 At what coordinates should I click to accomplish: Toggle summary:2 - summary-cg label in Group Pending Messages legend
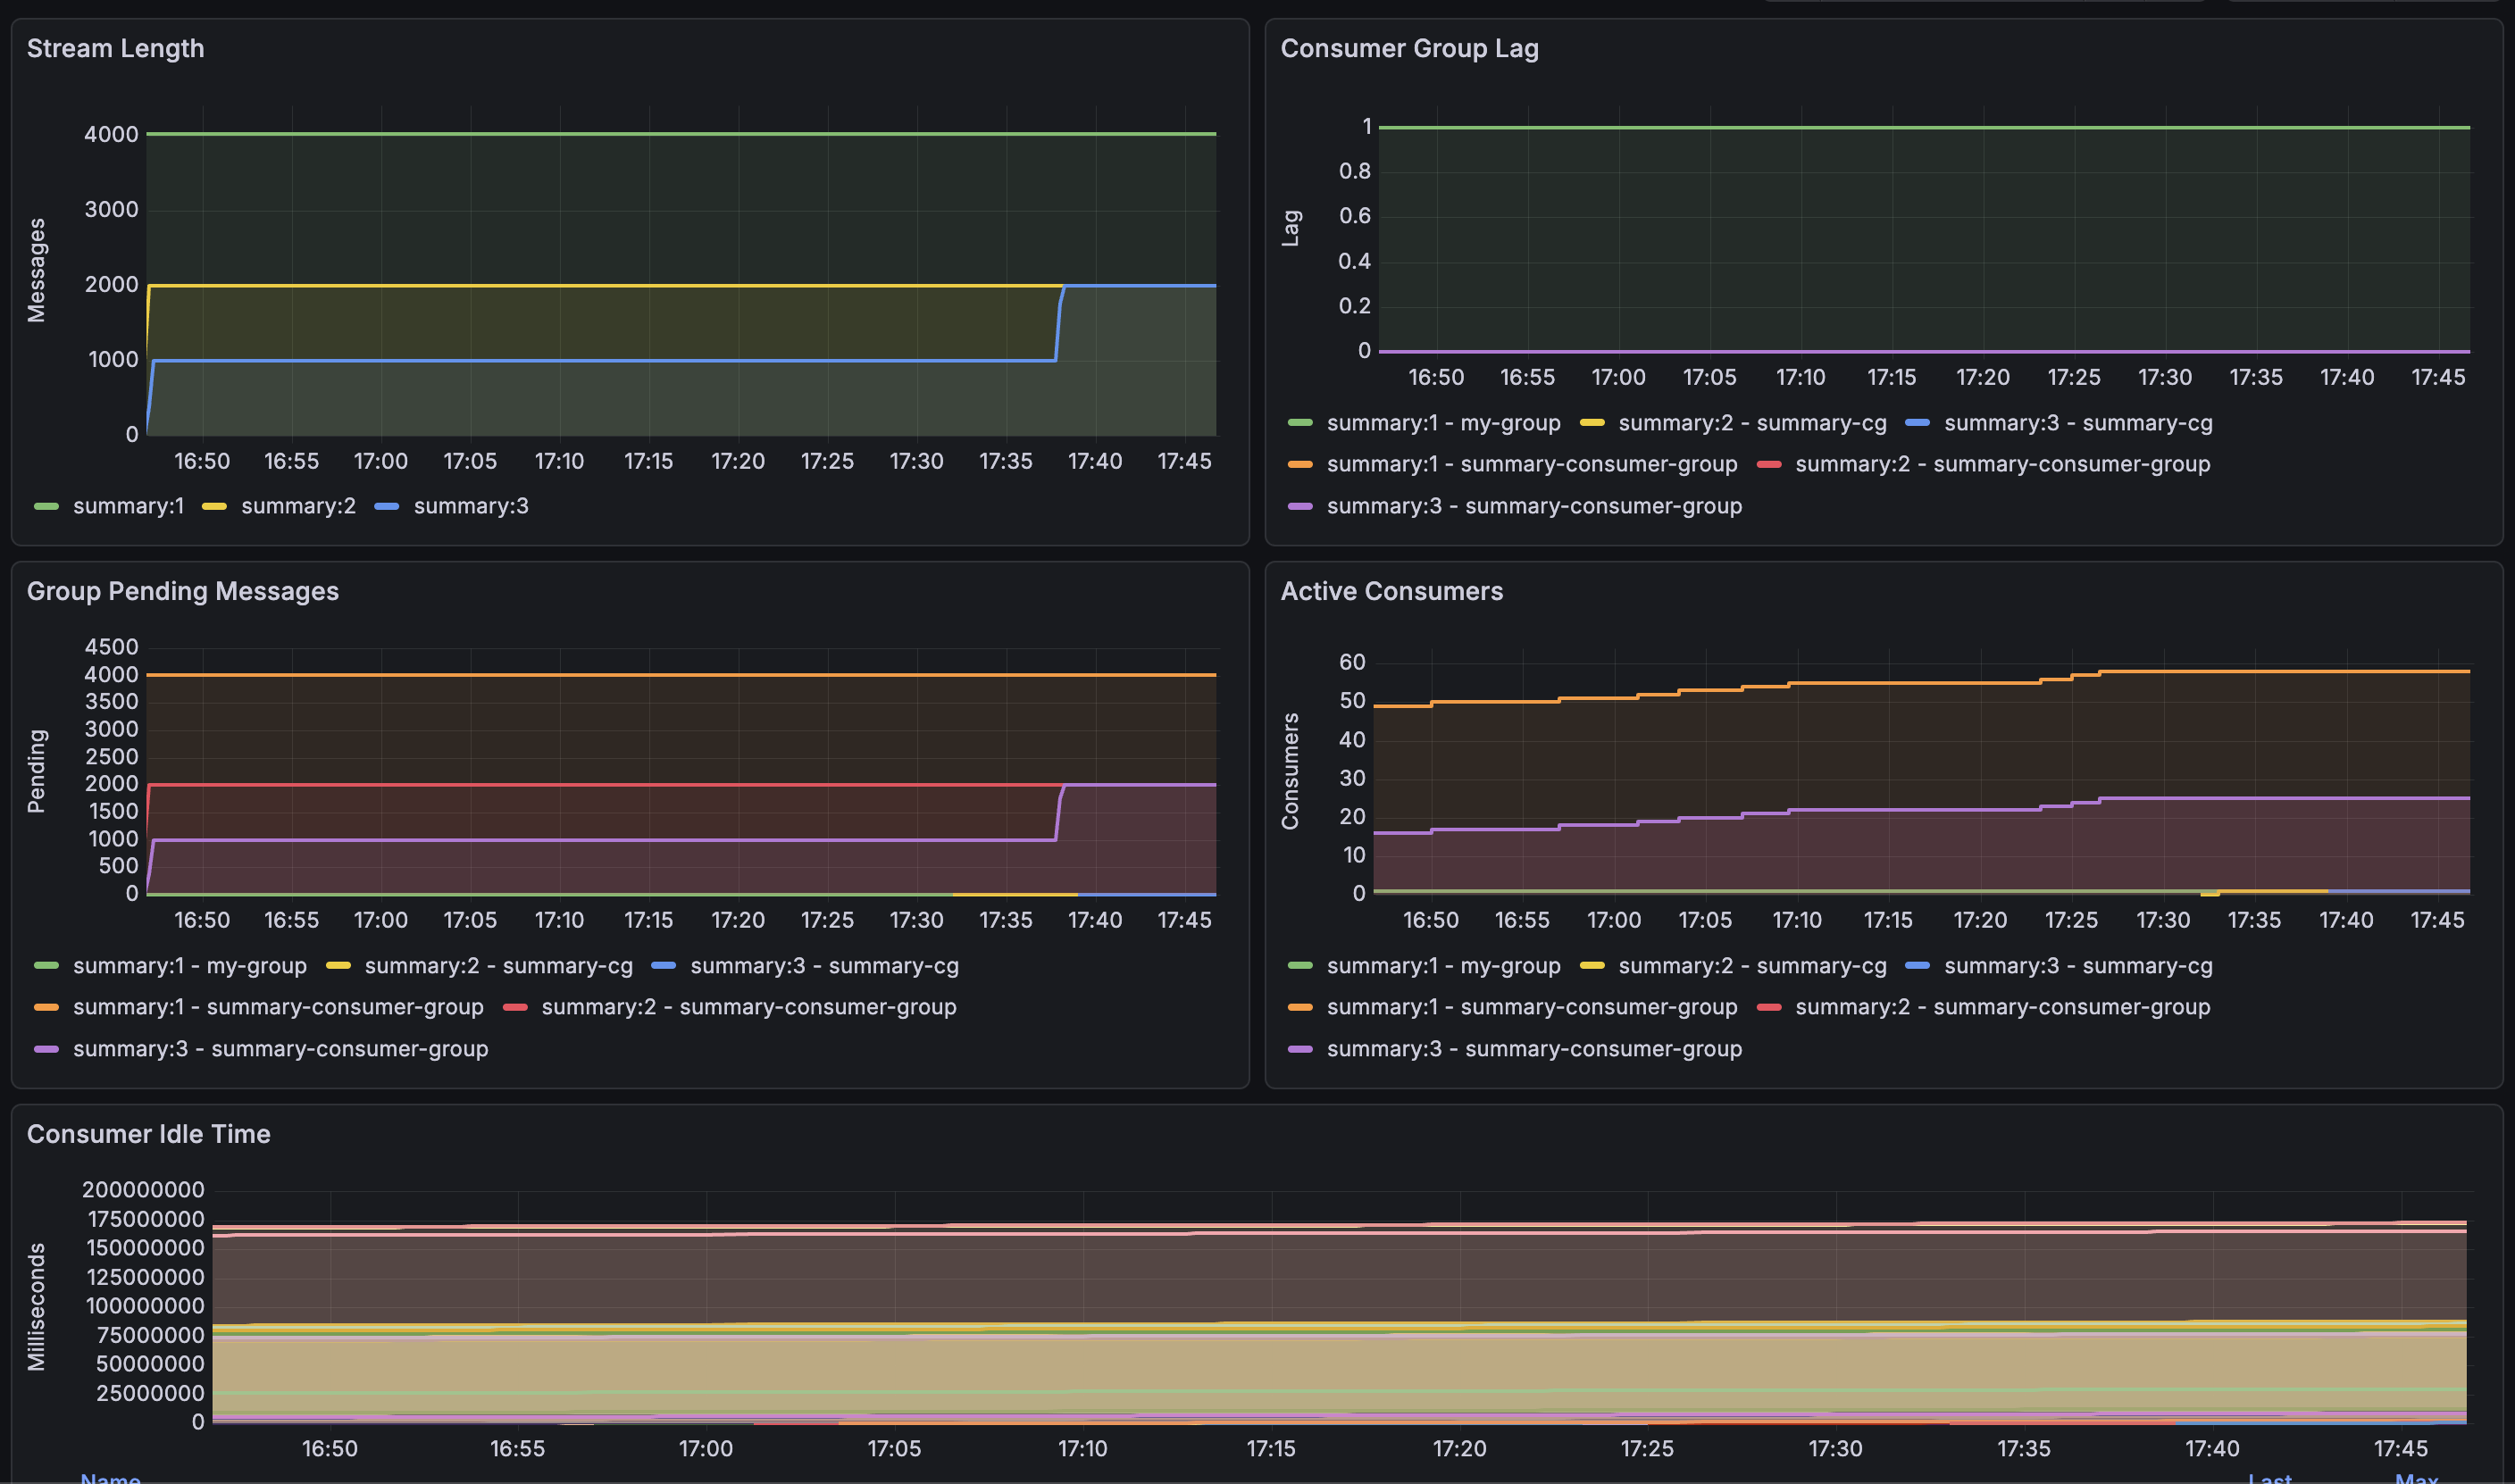point(498,966)
